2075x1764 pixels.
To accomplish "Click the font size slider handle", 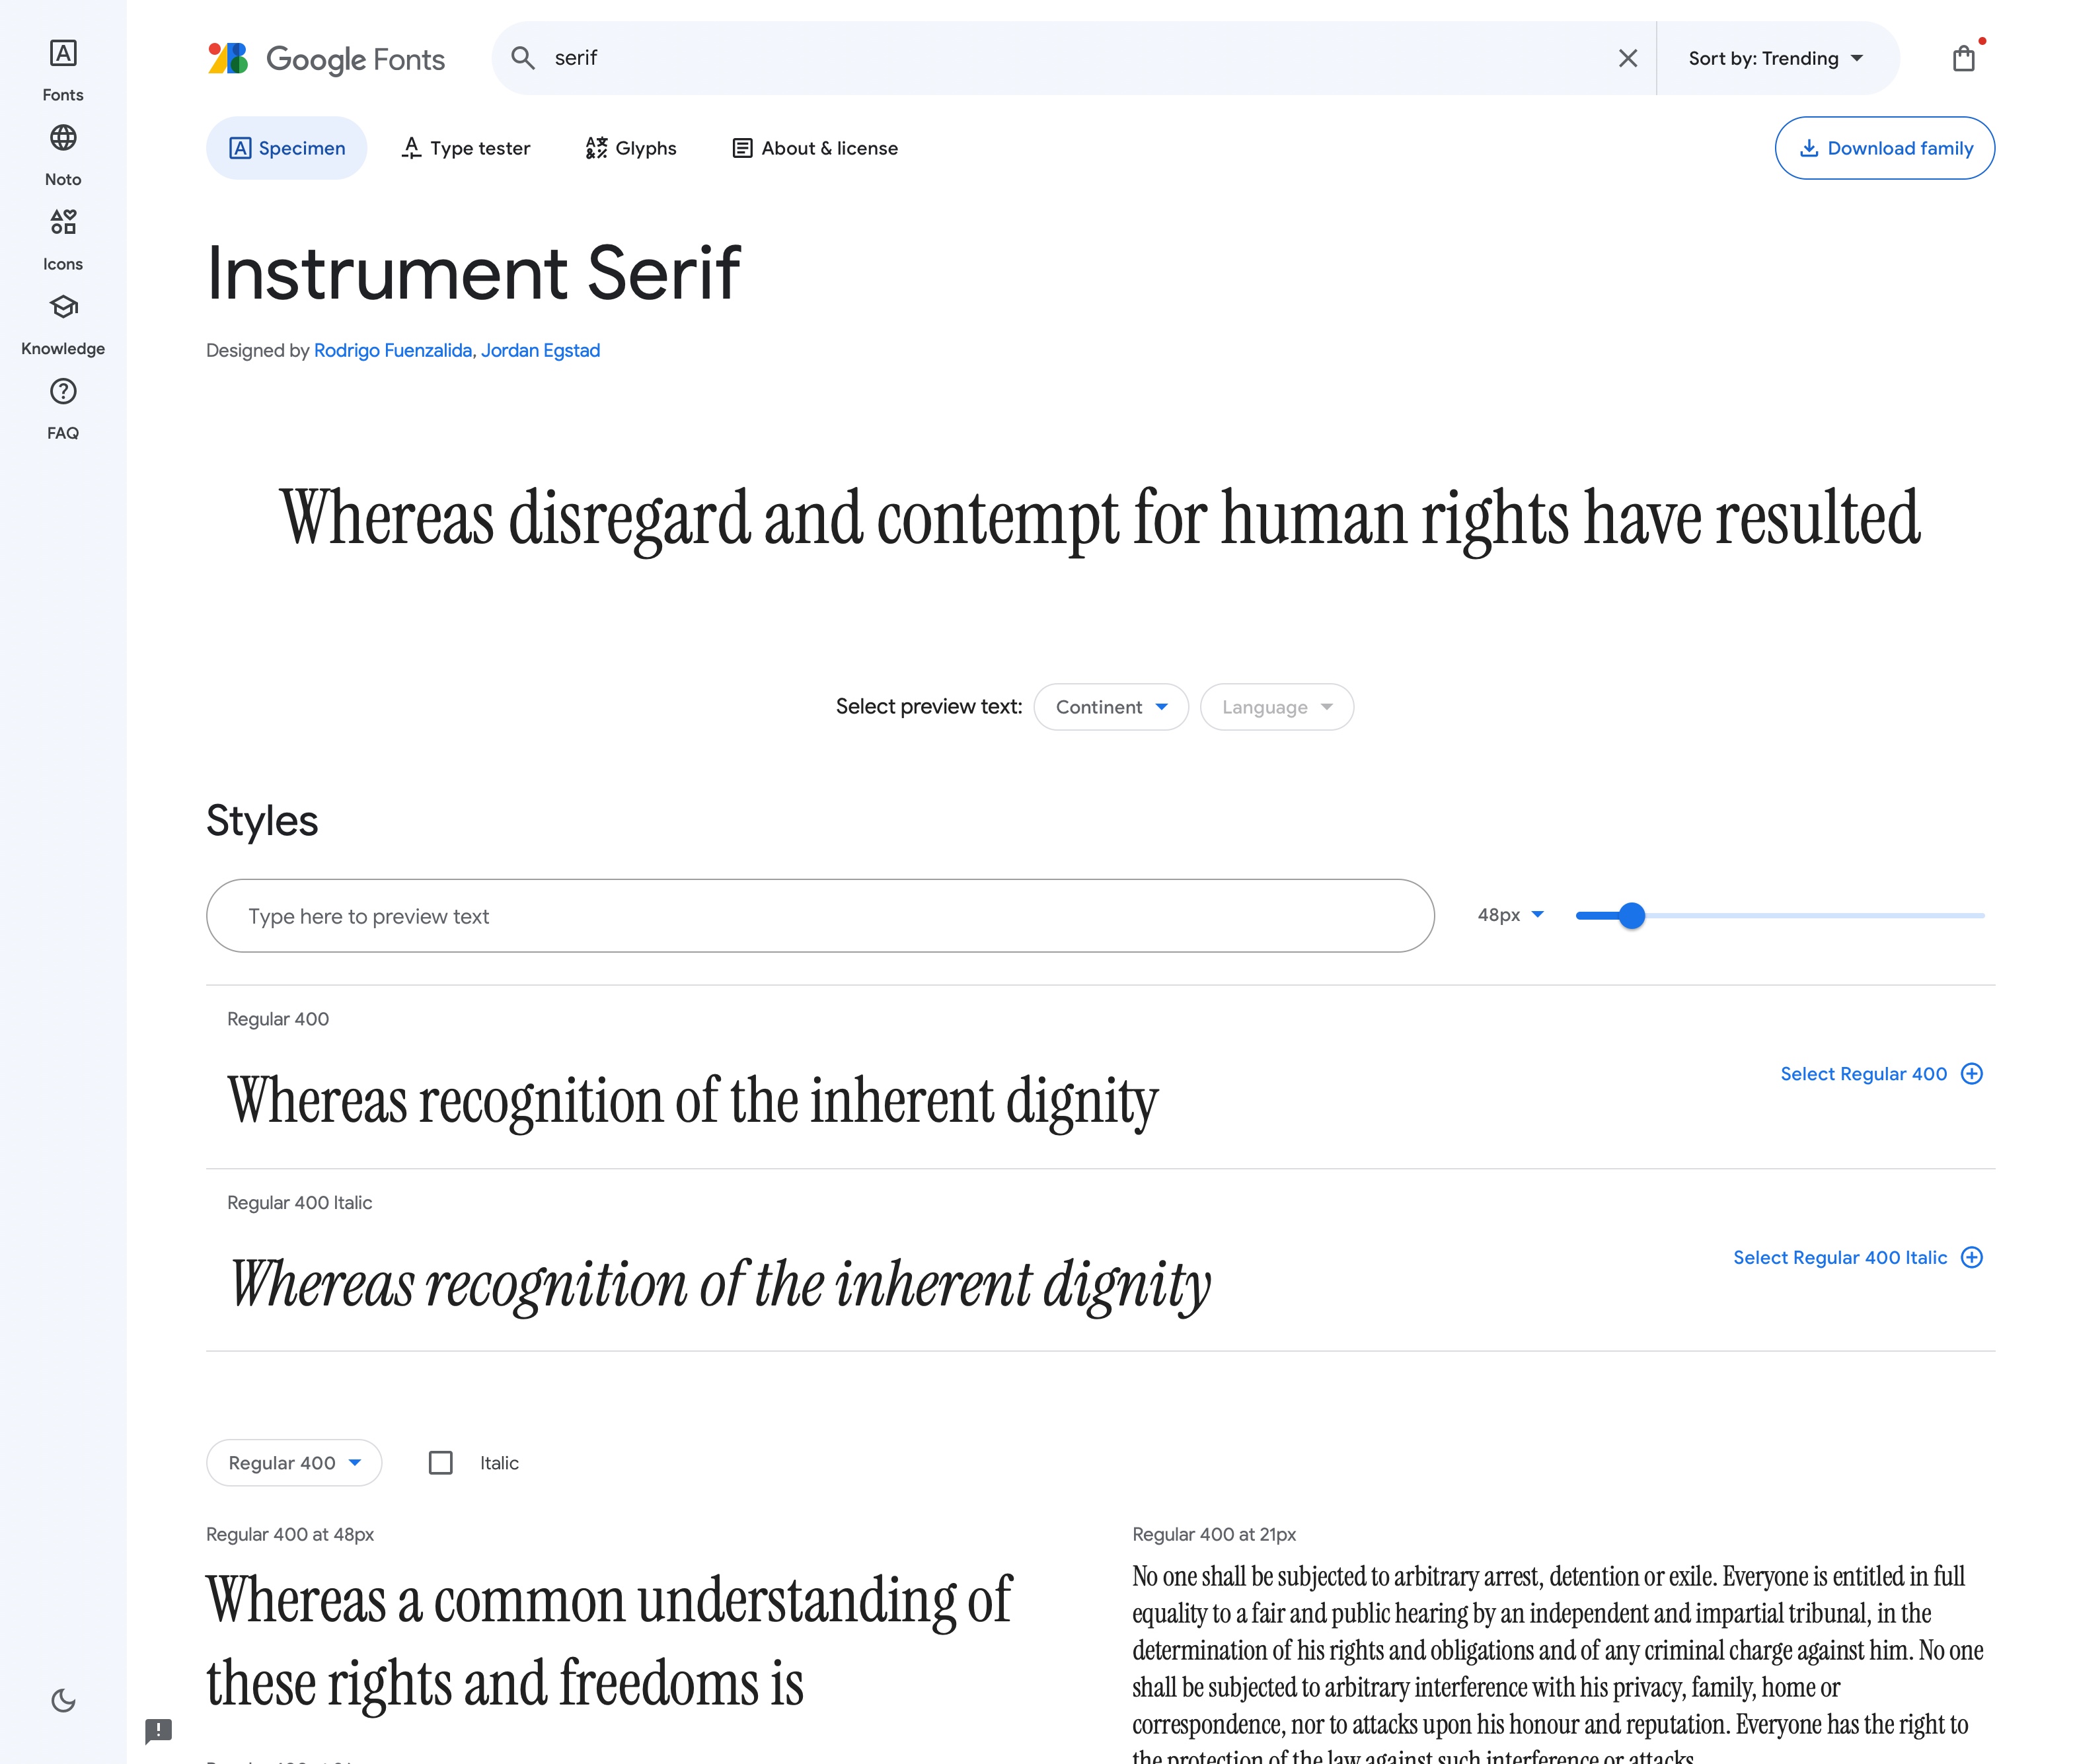I will 1631,915.
